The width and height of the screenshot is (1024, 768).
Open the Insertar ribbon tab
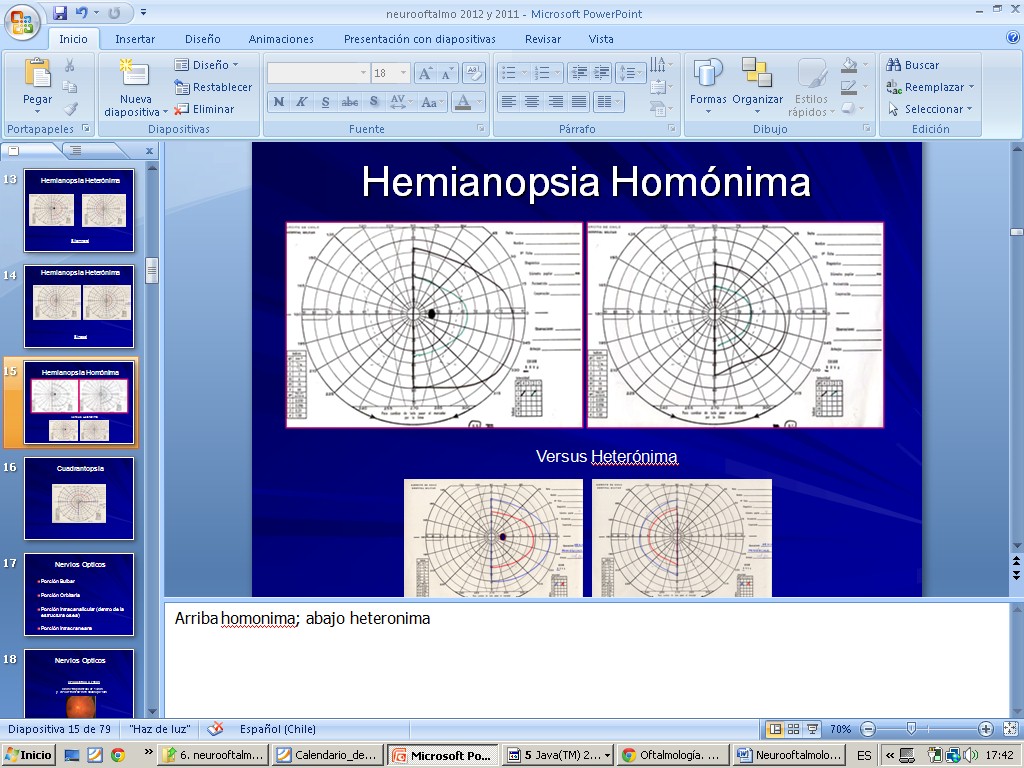point(135,39)
